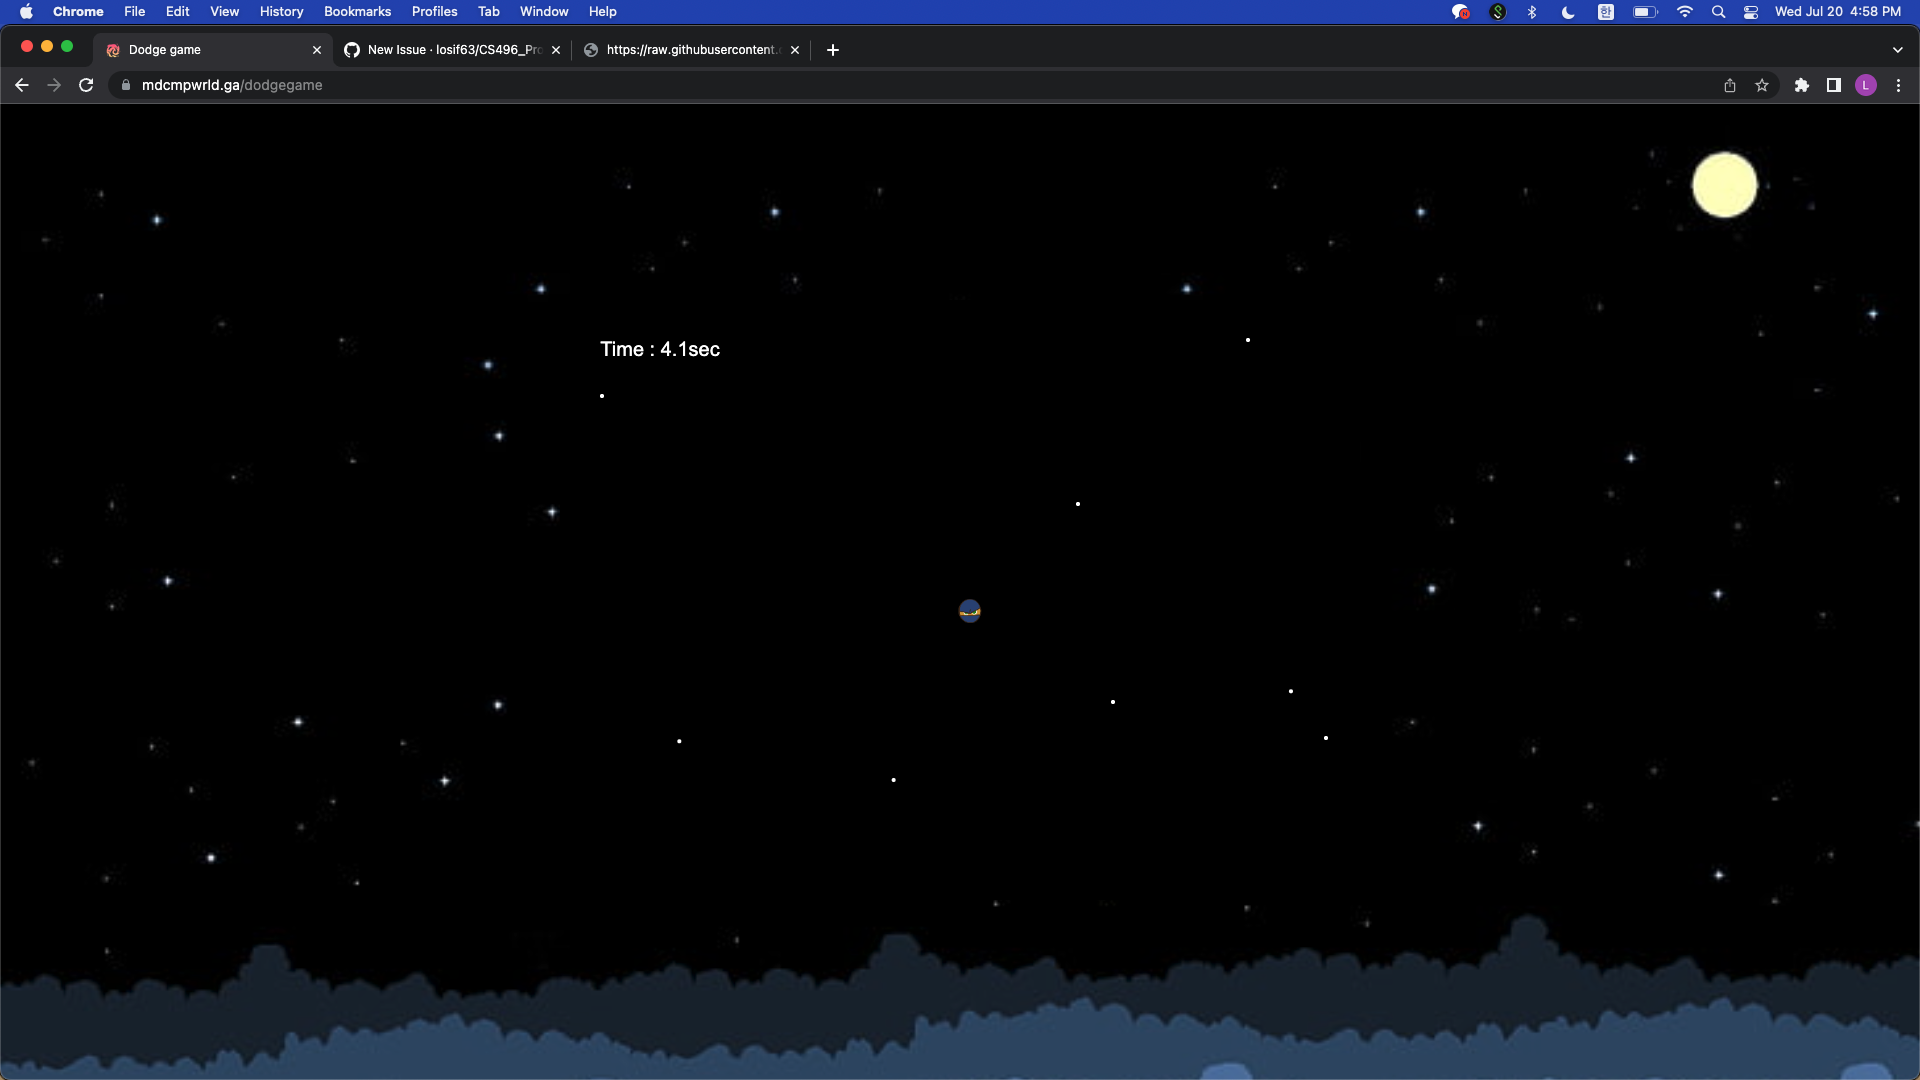Click the browser forward arrow
Image resolution: width=1920 pixels, height=1080 pixels.
tap(54, 85)
